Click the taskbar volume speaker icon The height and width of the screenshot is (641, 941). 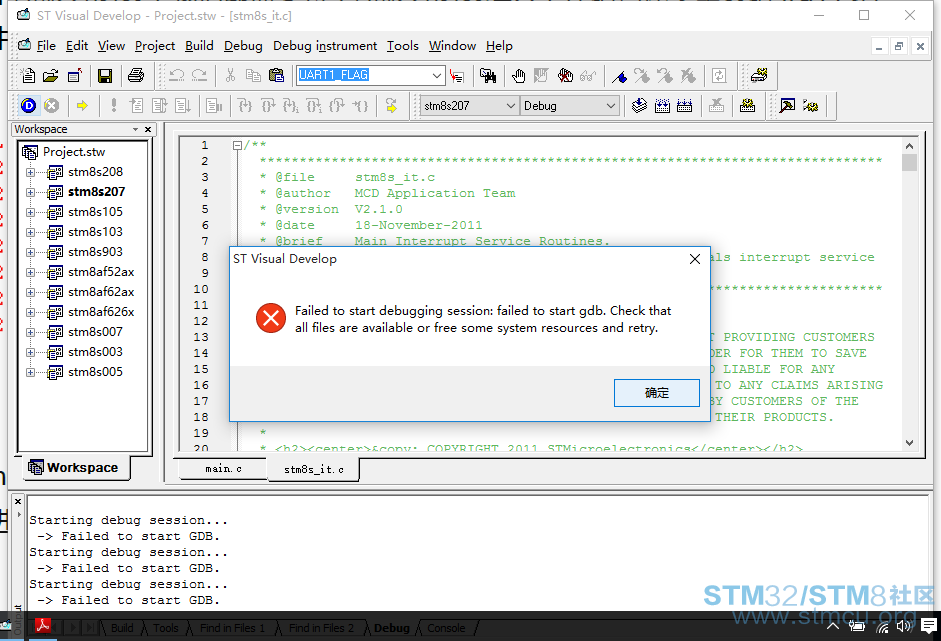(903, 627)
